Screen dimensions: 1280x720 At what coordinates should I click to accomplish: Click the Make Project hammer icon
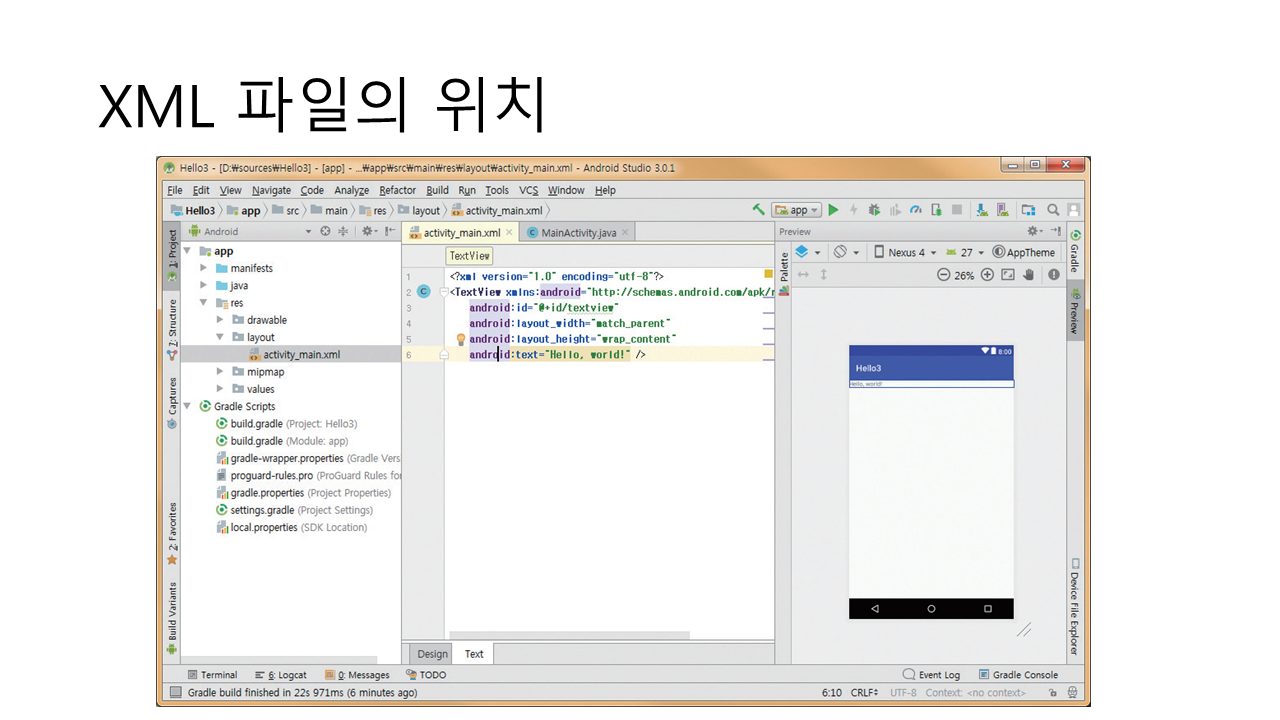759,210
